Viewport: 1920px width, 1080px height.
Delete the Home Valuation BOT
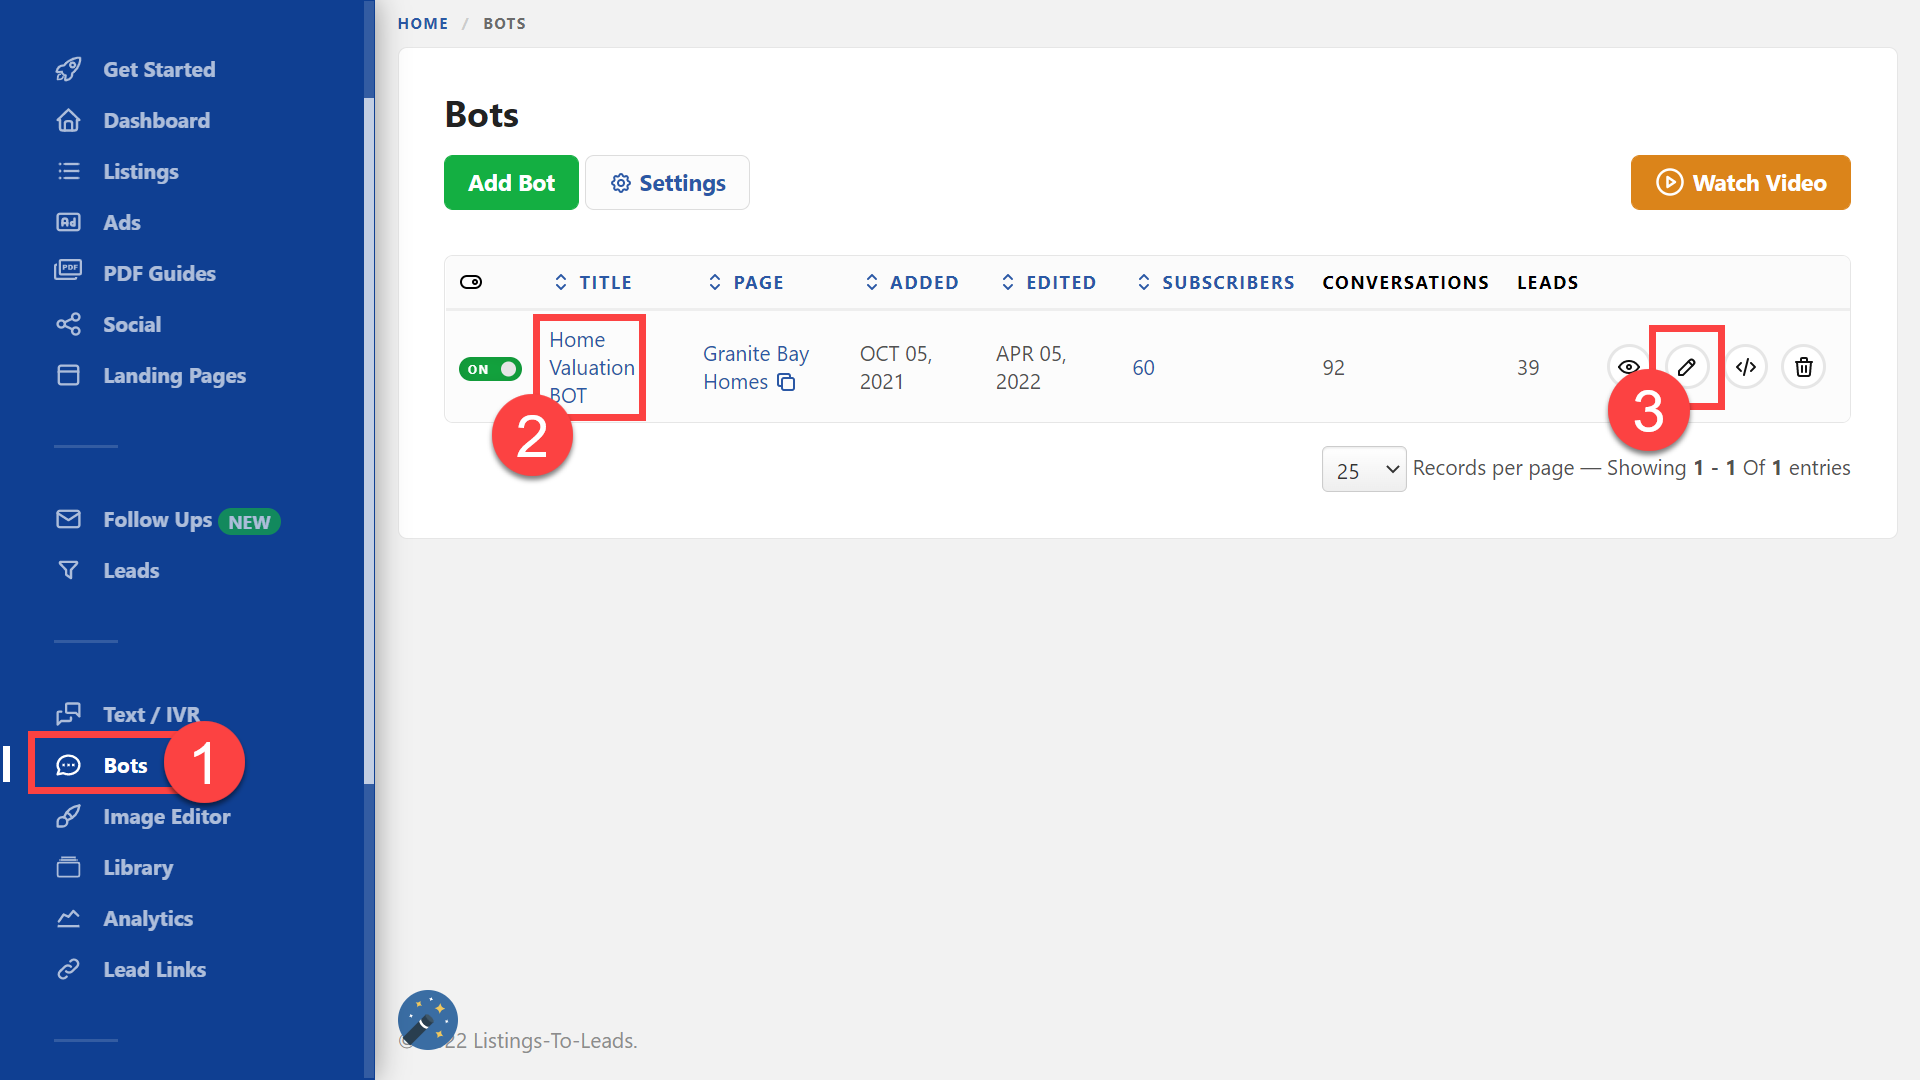(1803, 367)
